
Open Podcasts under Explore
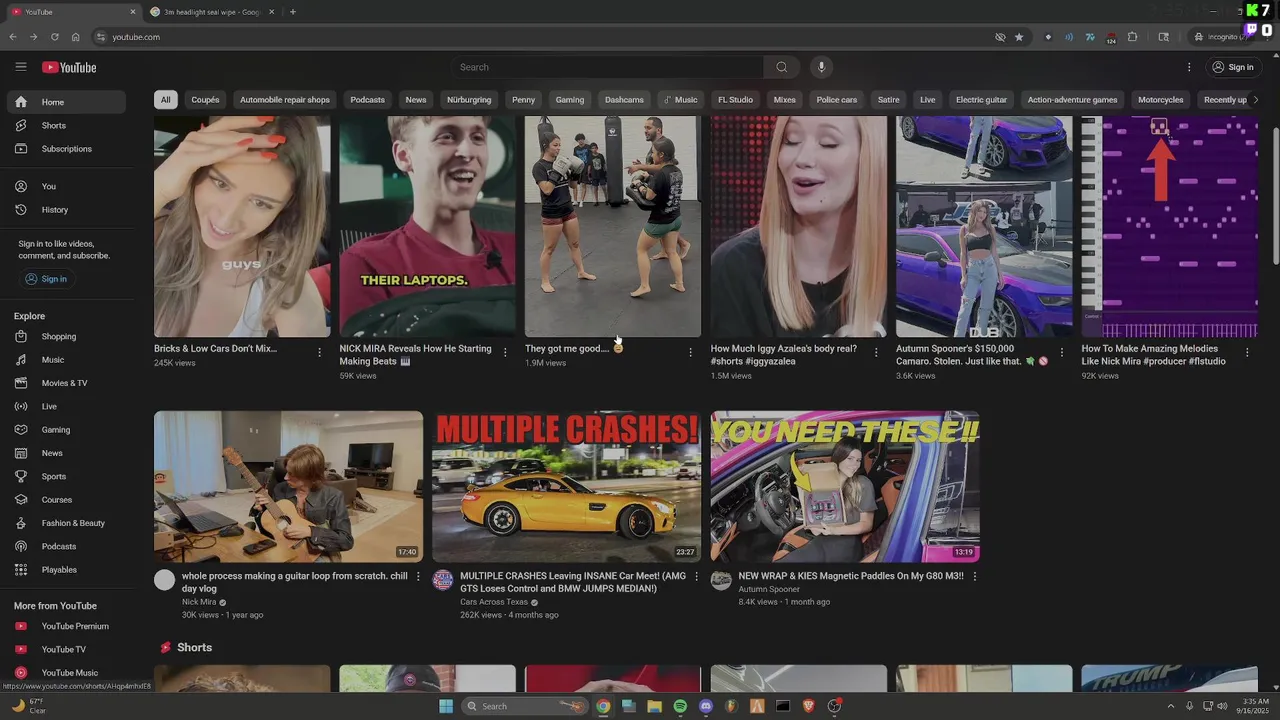pos(66,546)
